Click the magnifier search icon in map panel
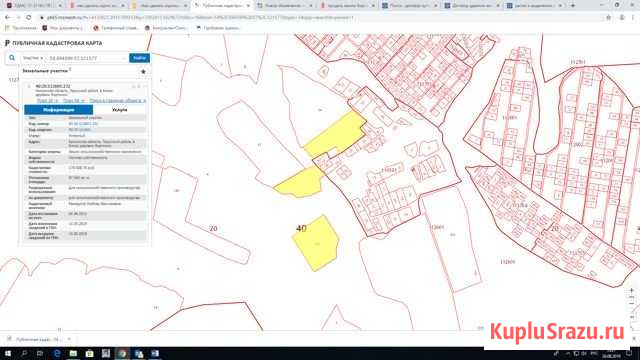The width and height of the screenshot is (640, 360). [12, 58]
